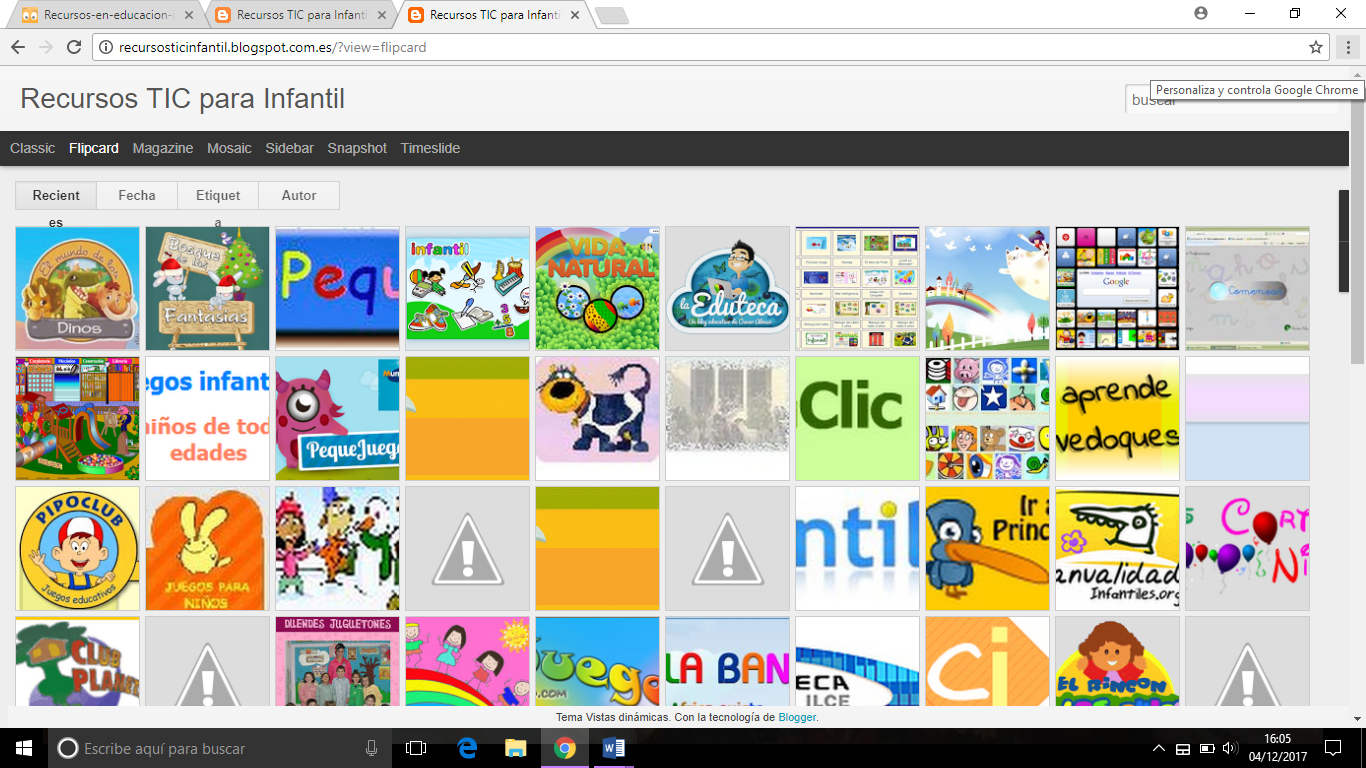Click the browser reload page icon

coord(73,47)
